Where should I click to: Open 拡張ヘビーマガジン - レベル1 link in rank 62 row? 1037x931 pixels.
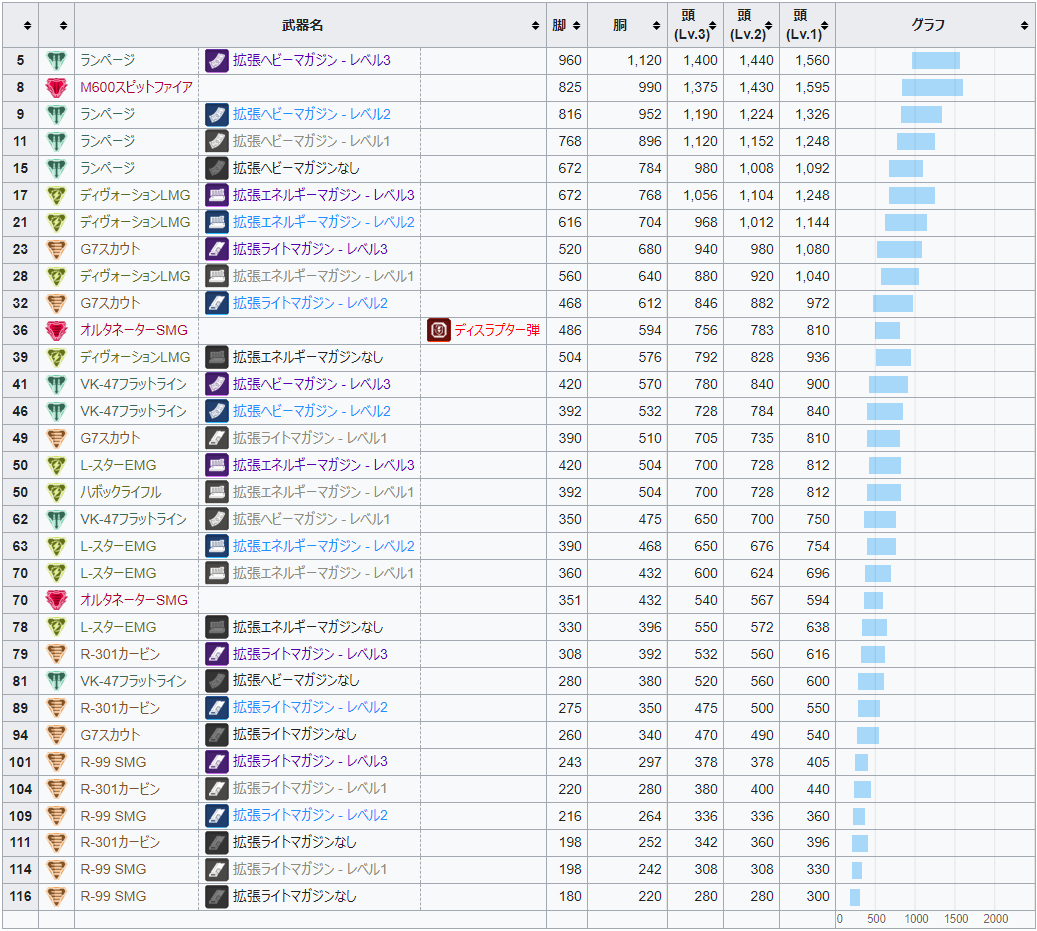[x=311, y=519]
